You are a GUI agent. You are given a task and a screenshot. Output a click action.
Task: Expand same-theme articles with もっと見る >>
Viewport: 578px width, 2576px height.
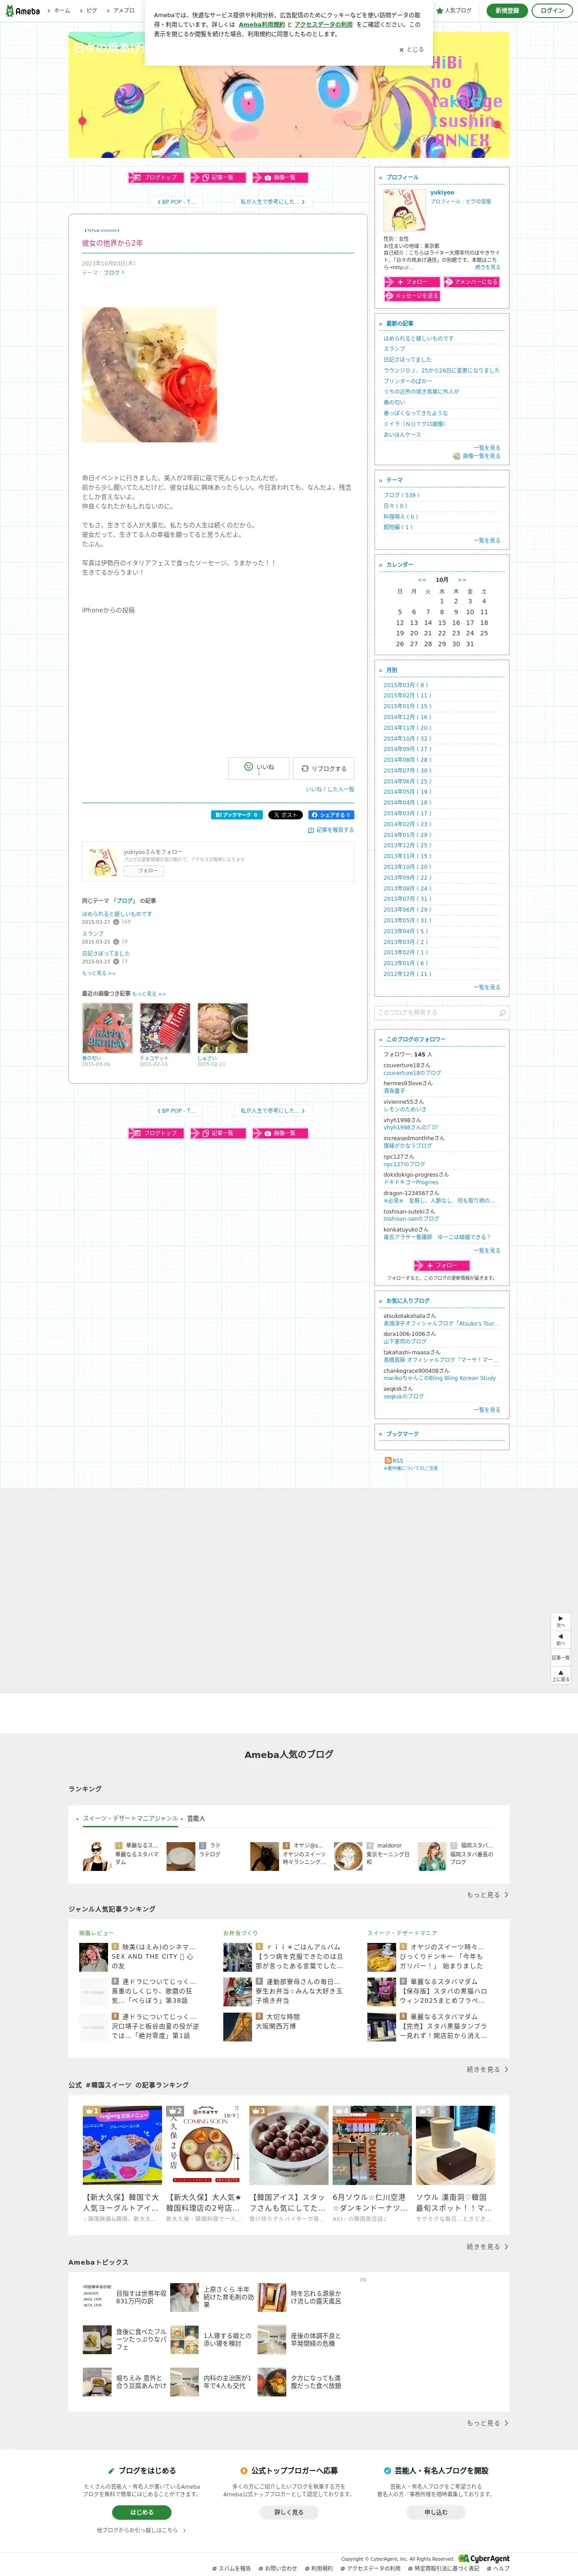[99, 973]
